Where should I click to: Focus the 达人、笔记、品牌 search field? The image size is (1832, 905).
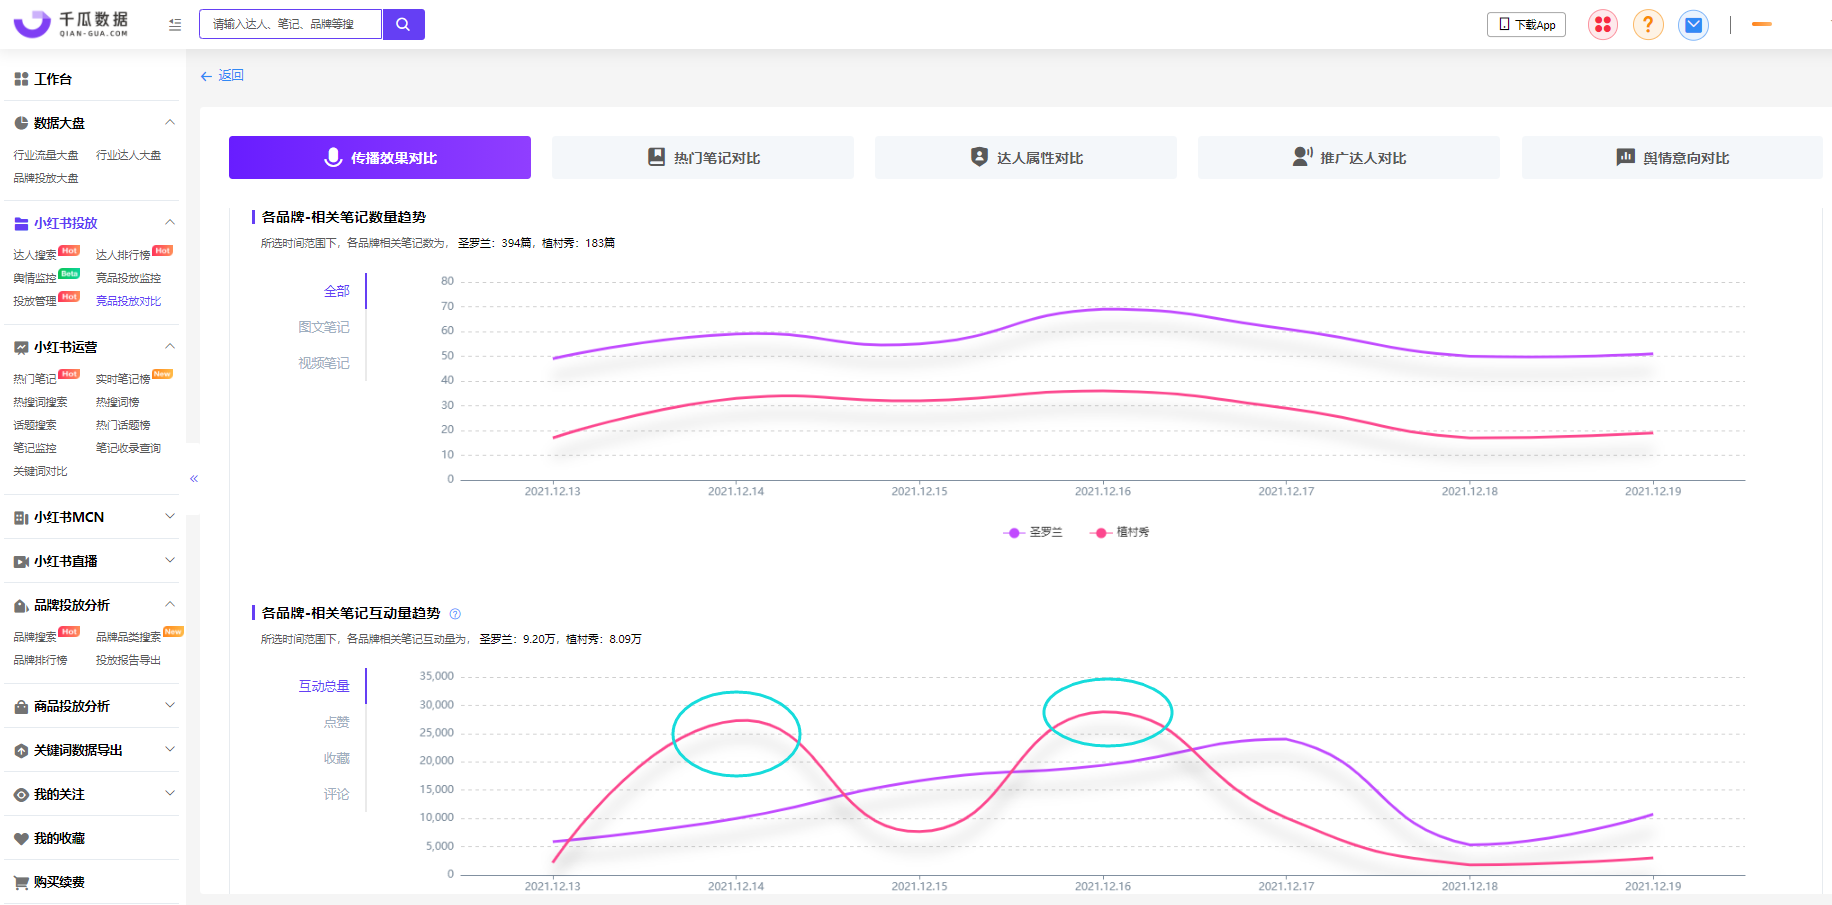pyautogui.click(x=290, y=24)
